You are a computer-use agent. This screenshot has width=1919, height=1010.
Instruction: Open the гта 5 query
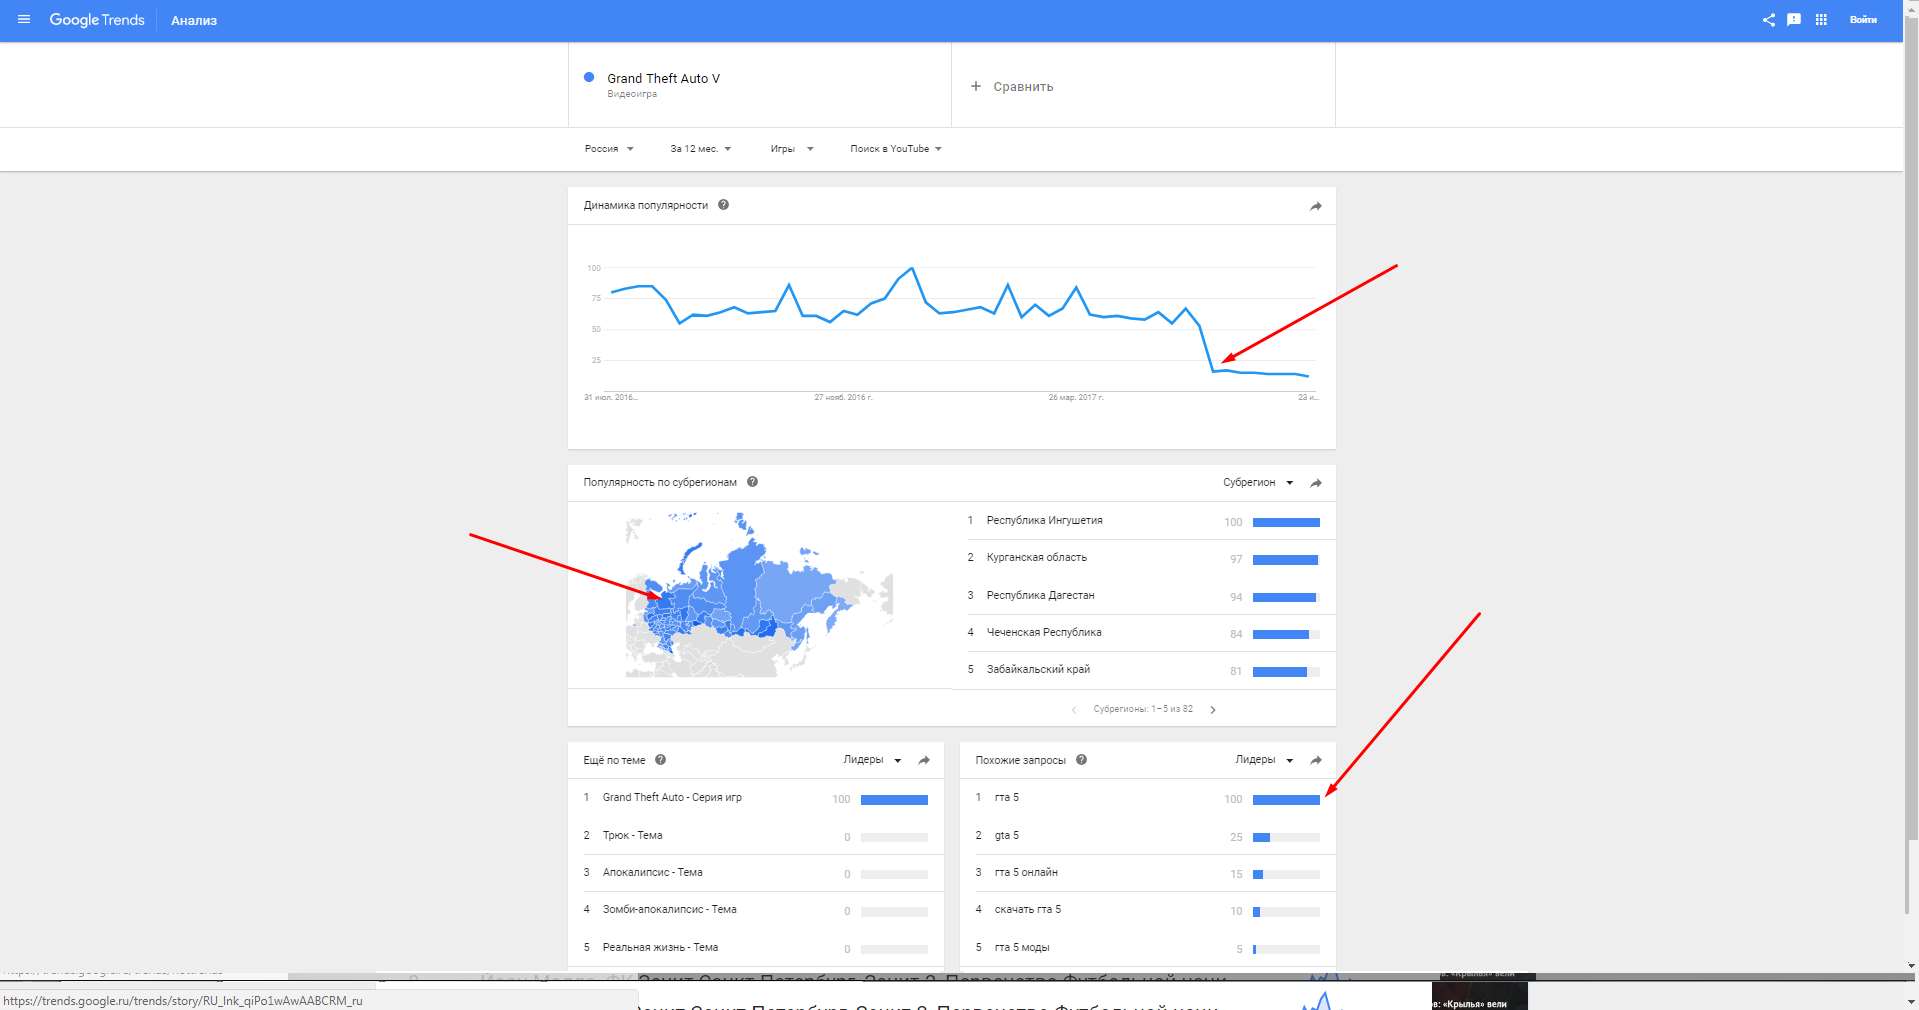(1007, 798)
